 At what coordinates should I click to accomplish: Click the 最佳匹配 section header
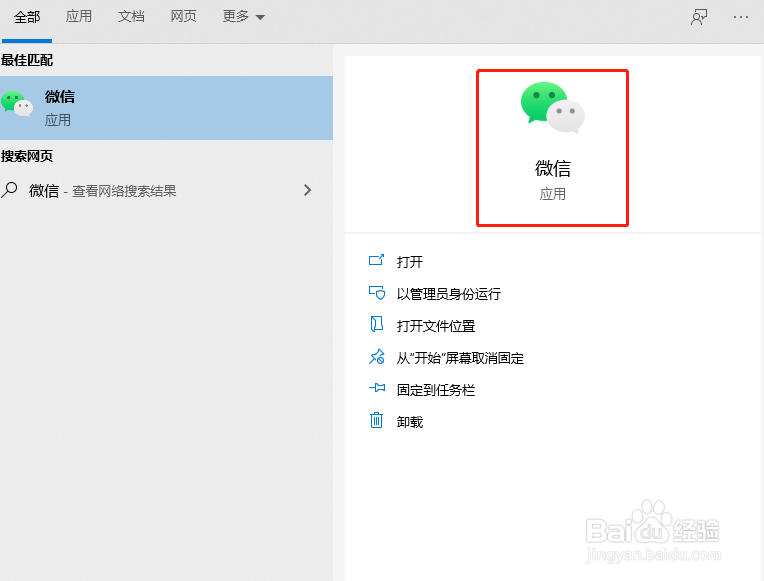pos(27,60)
